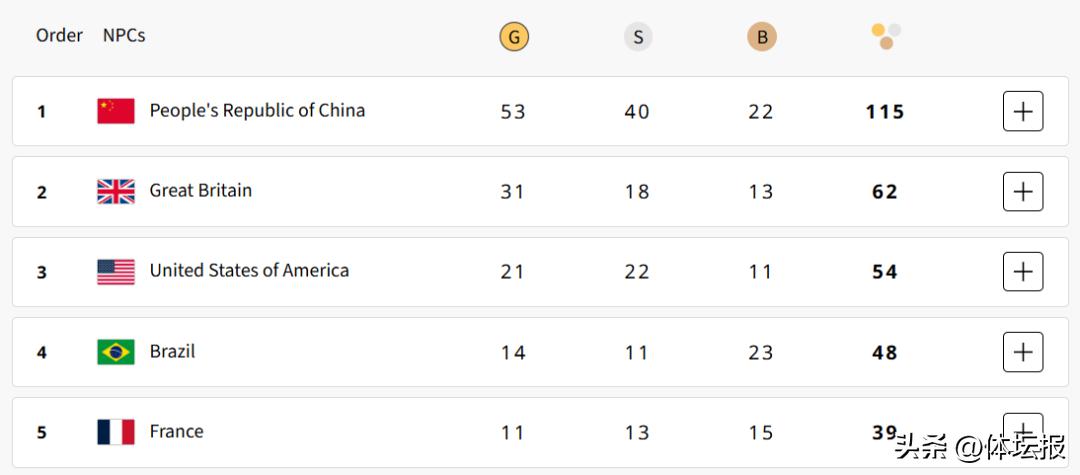Viewport: 1080px width, 475px height.
Task: Click the Great Britain flag icon
Action: (116, 191)
